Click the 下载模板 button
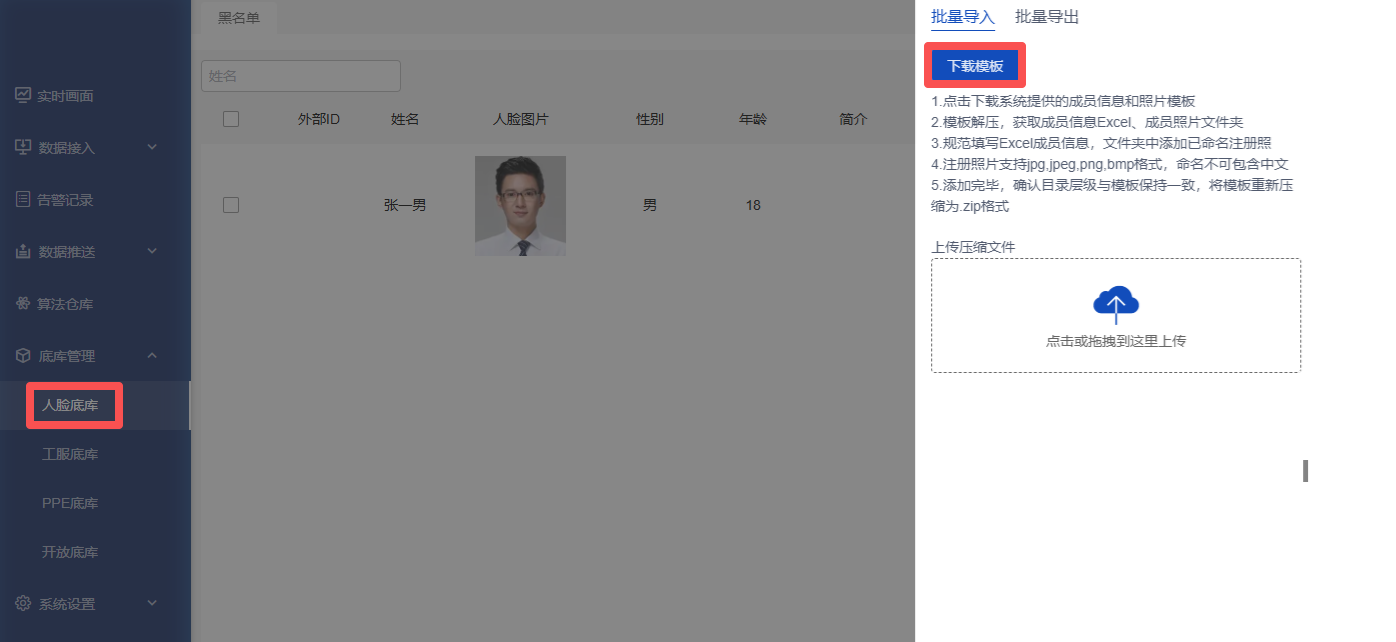The width and height of the screenshot is (1396, 642). coord(975,66)
